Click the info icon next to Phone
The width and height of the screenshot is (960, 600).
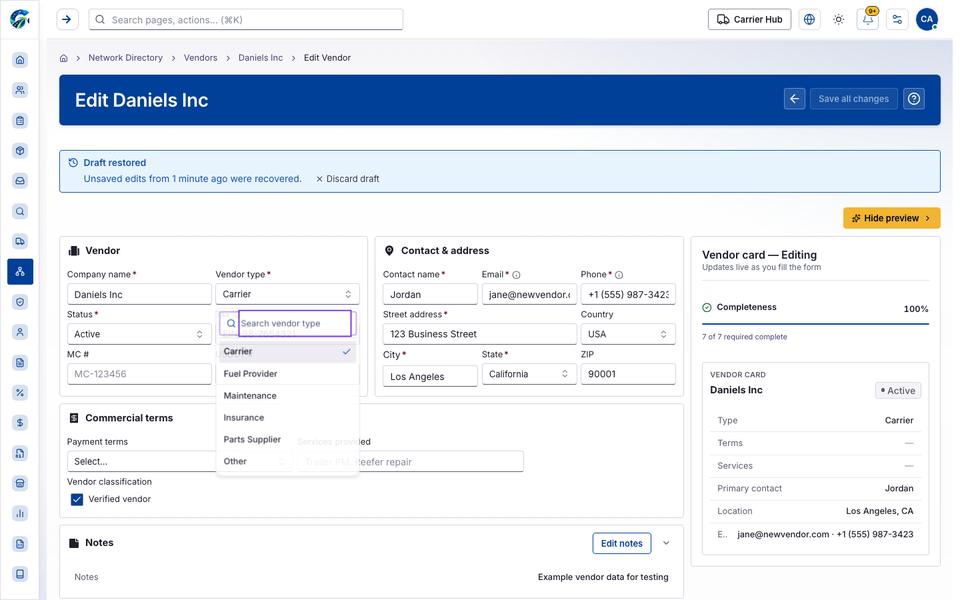pyautogui.click(x=619, y=275)
